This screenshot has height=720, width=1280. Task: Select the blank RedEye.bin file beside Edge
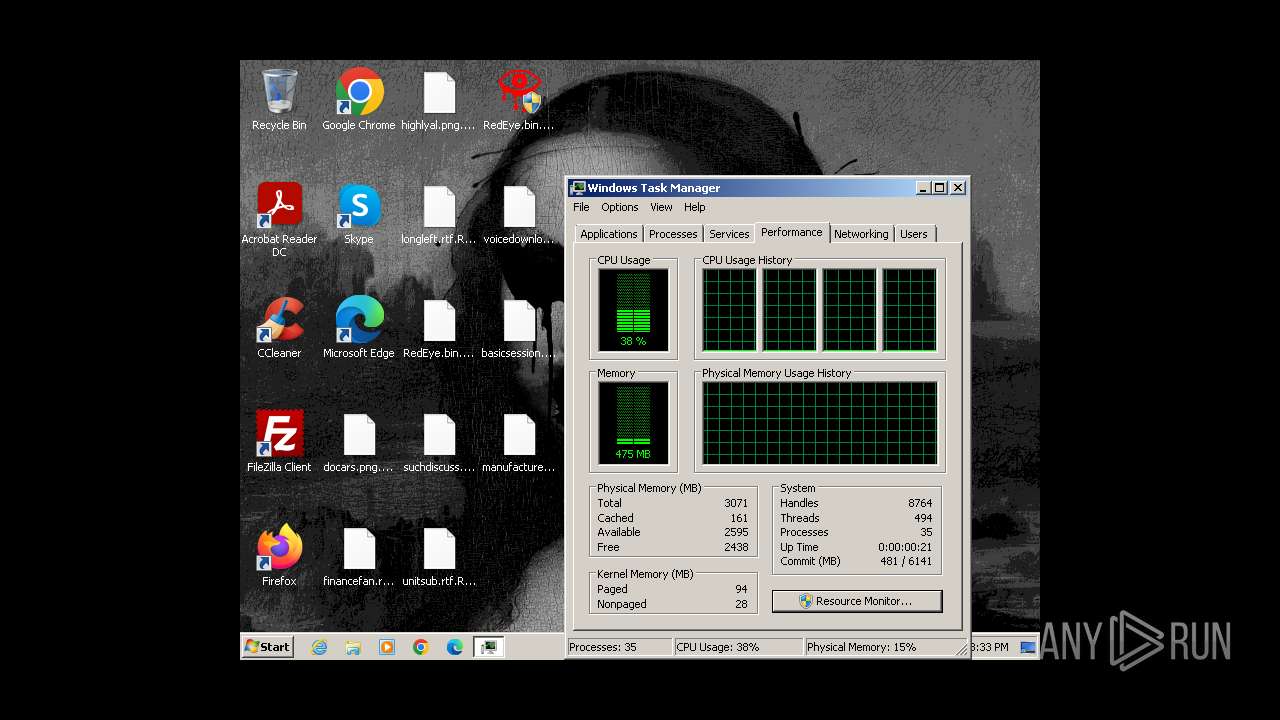439,328
